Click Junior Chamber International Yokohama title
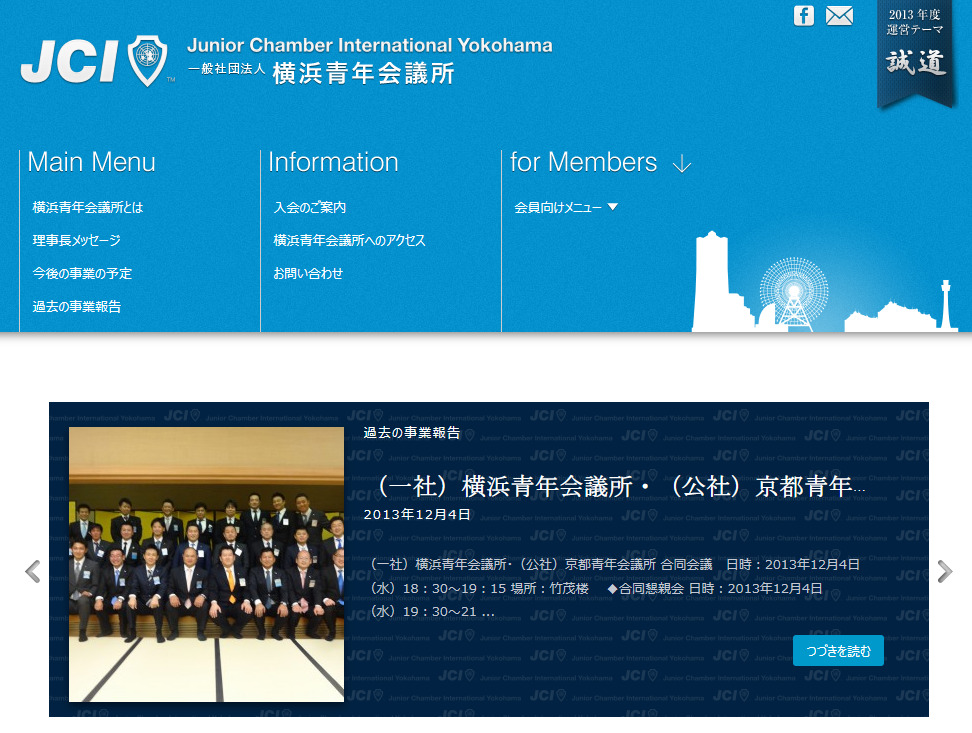Image resolution: width=972 pixels, height=733 pixels. click(369, 45)
